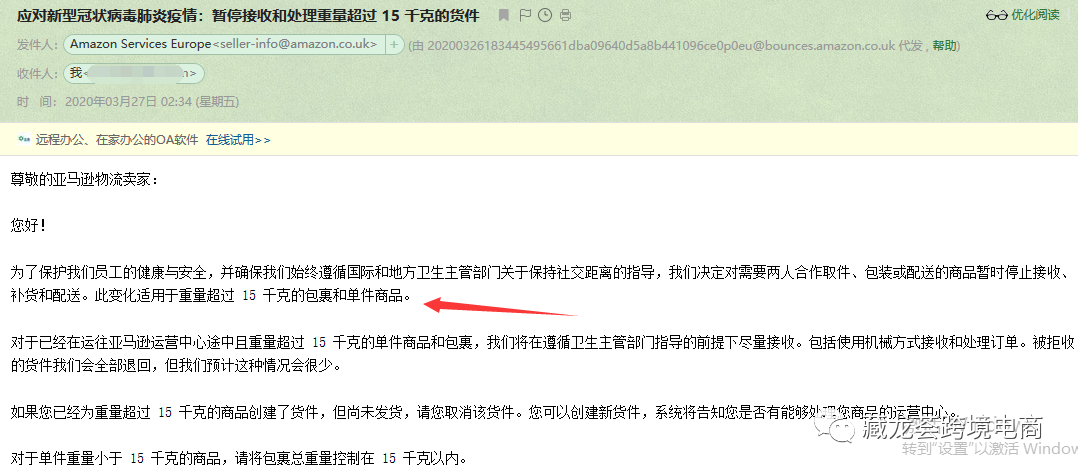The height and width of the screenshot is (474, 1078).
Task: Click the 我 recipient address chip
Action: click(x=133, y=73)
